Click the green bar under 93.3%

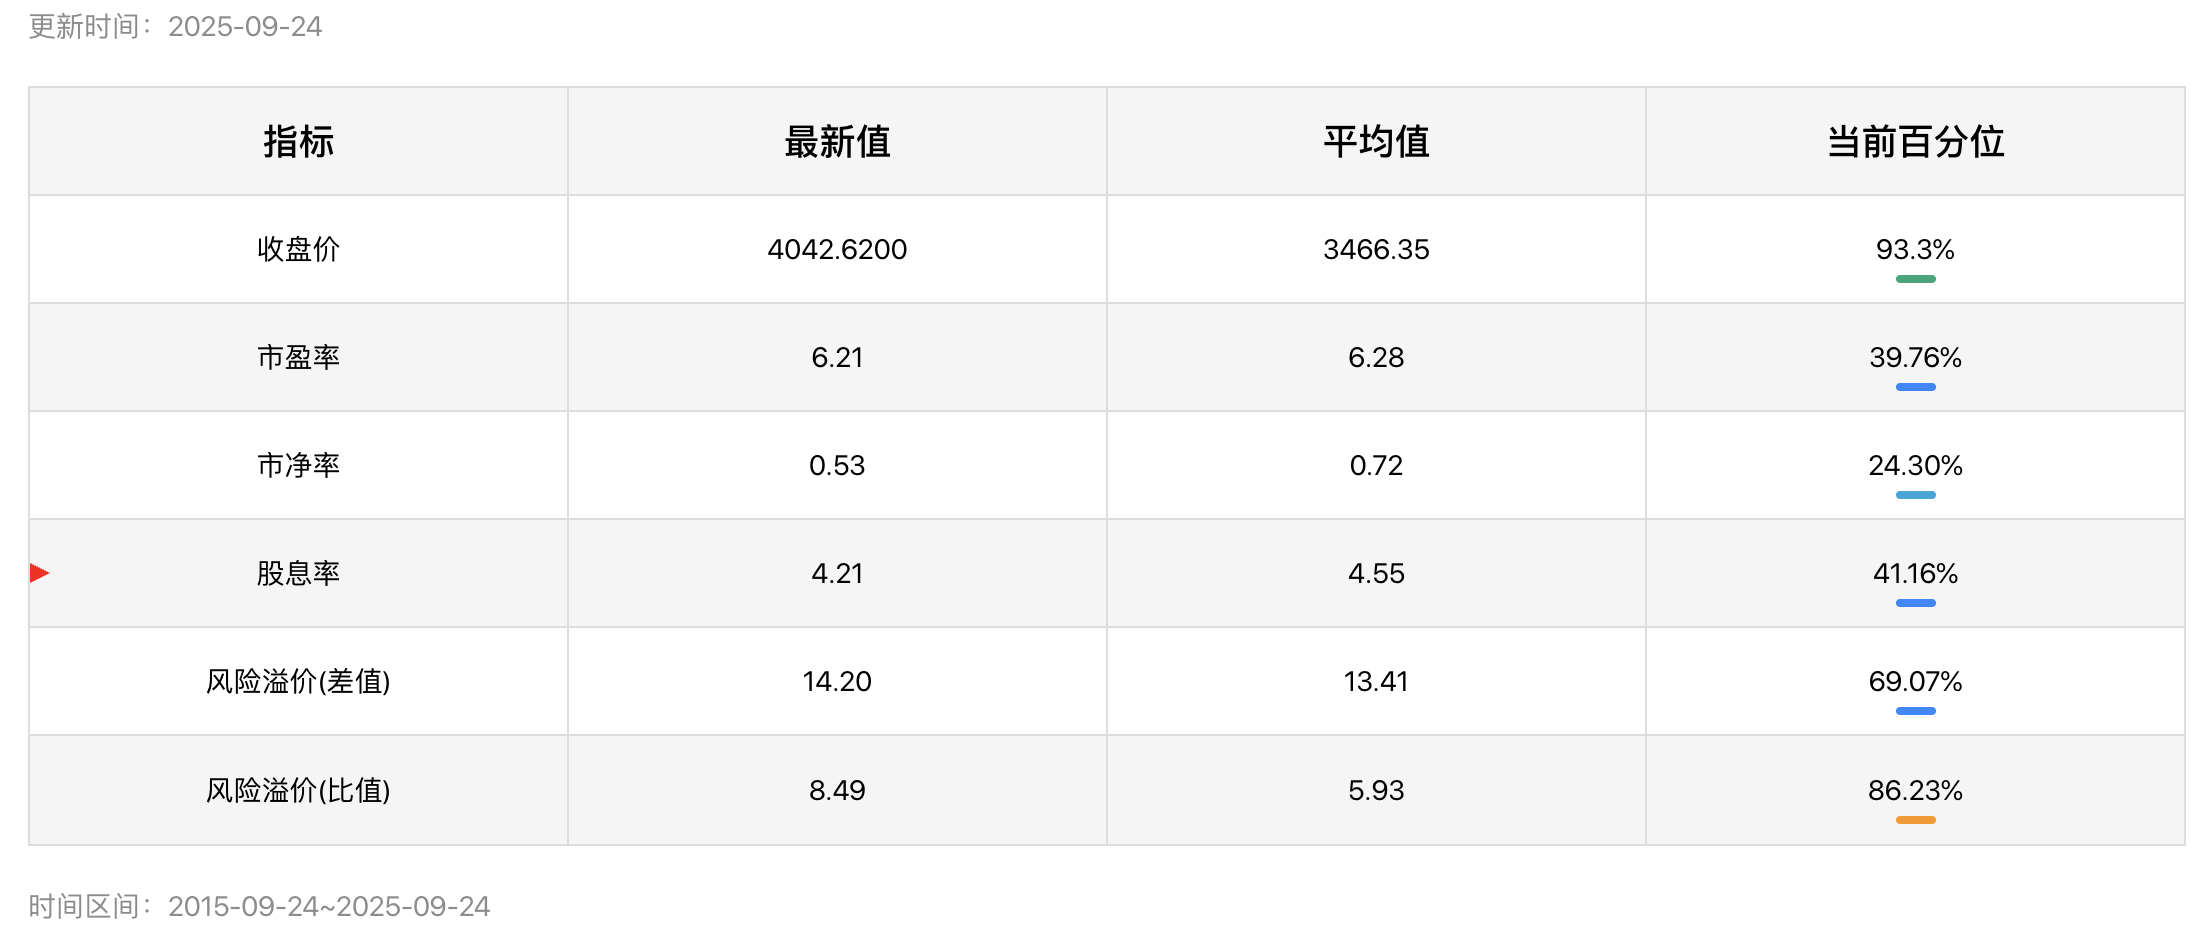tap(1915, 279)
